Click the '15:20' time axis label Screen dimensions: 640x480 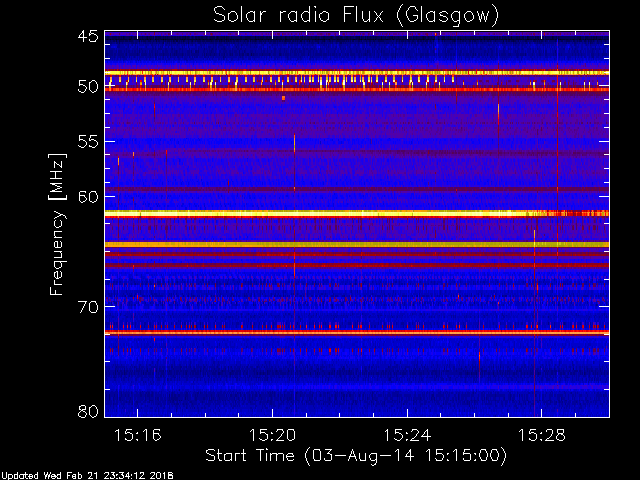[x=272, y=435]
